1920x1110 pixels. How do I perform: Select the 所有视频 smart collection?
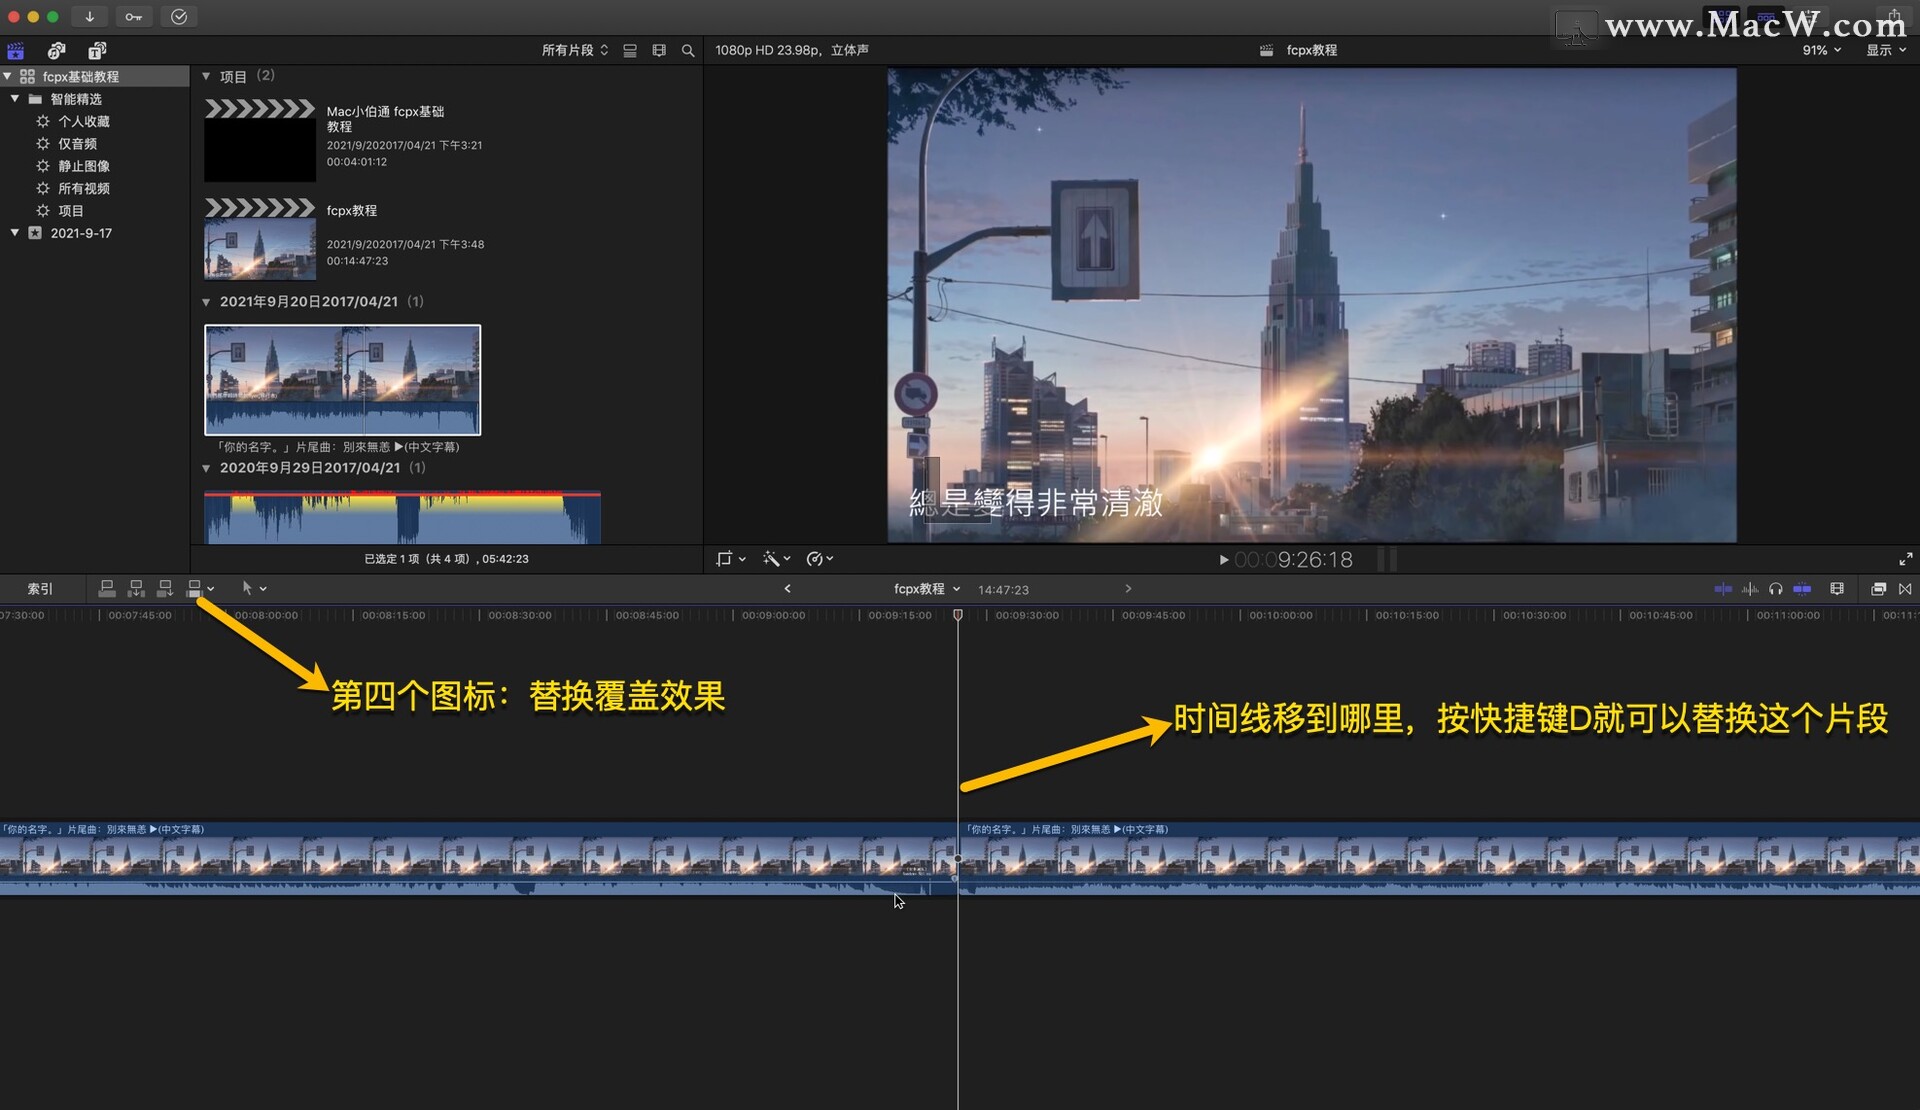[84, 188]
